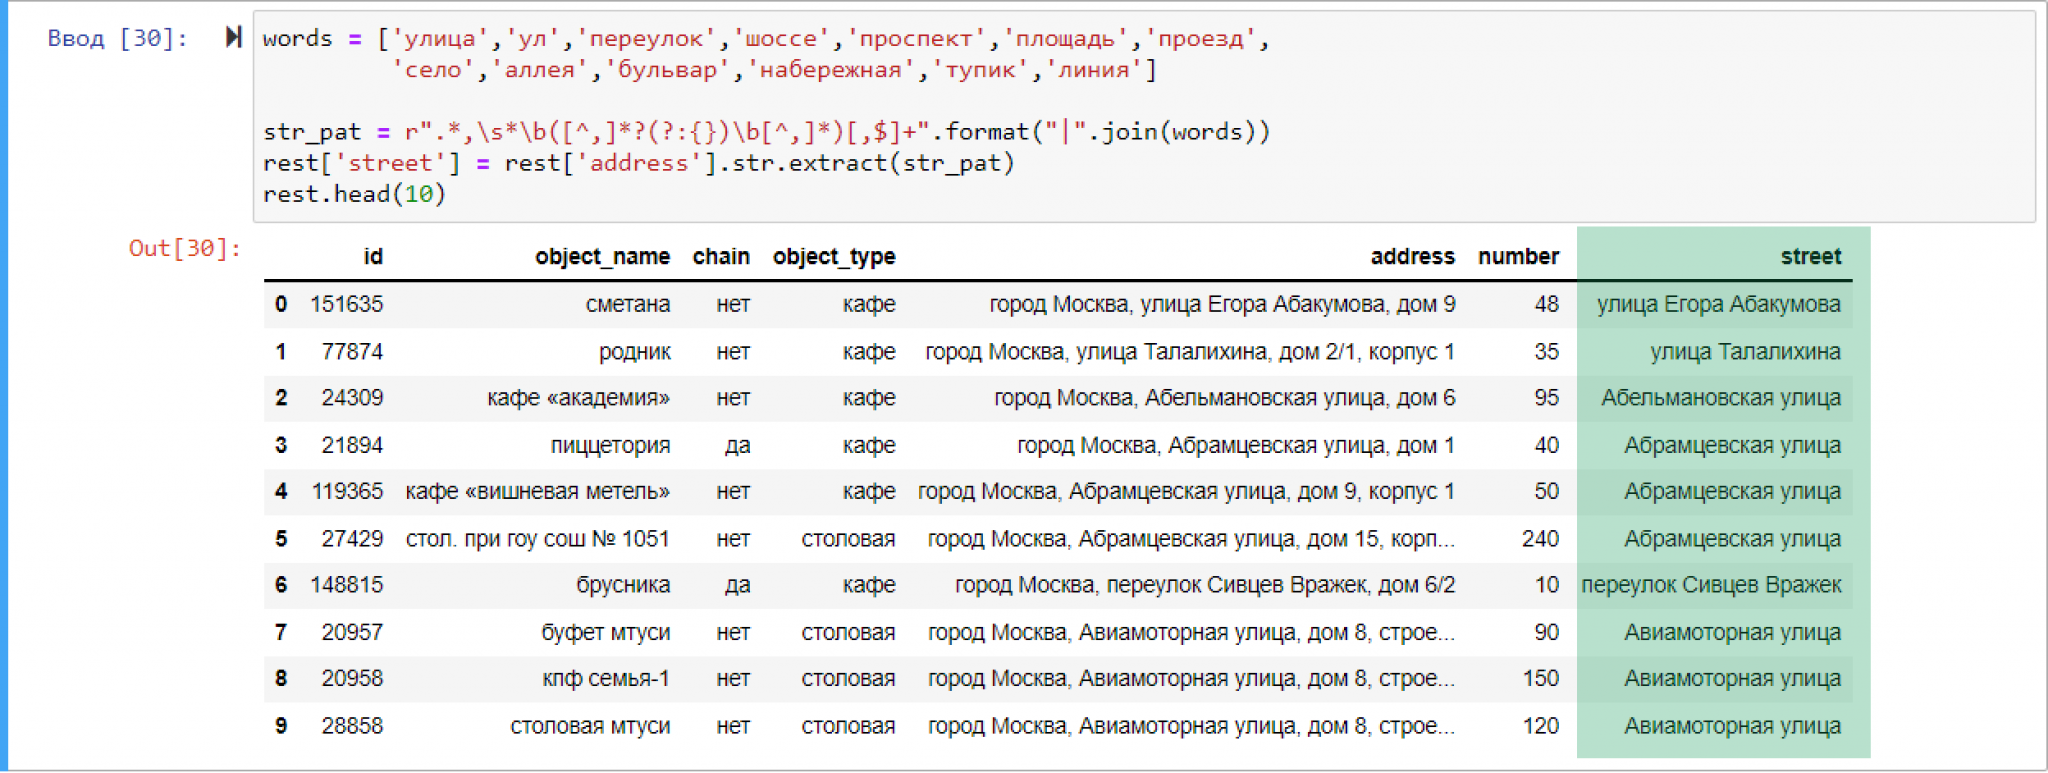Click street cell 'улица Егора Абакумова'

1718,304
